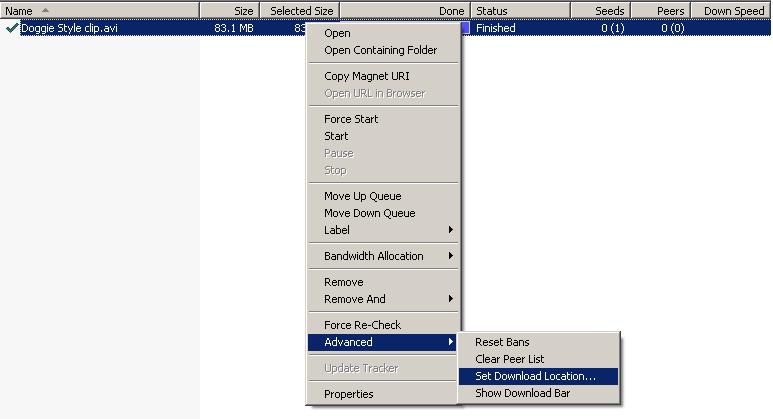The height and width of the screenshot is (419, 773).
Task: Open torrent Properties
Action: (348, 394)
